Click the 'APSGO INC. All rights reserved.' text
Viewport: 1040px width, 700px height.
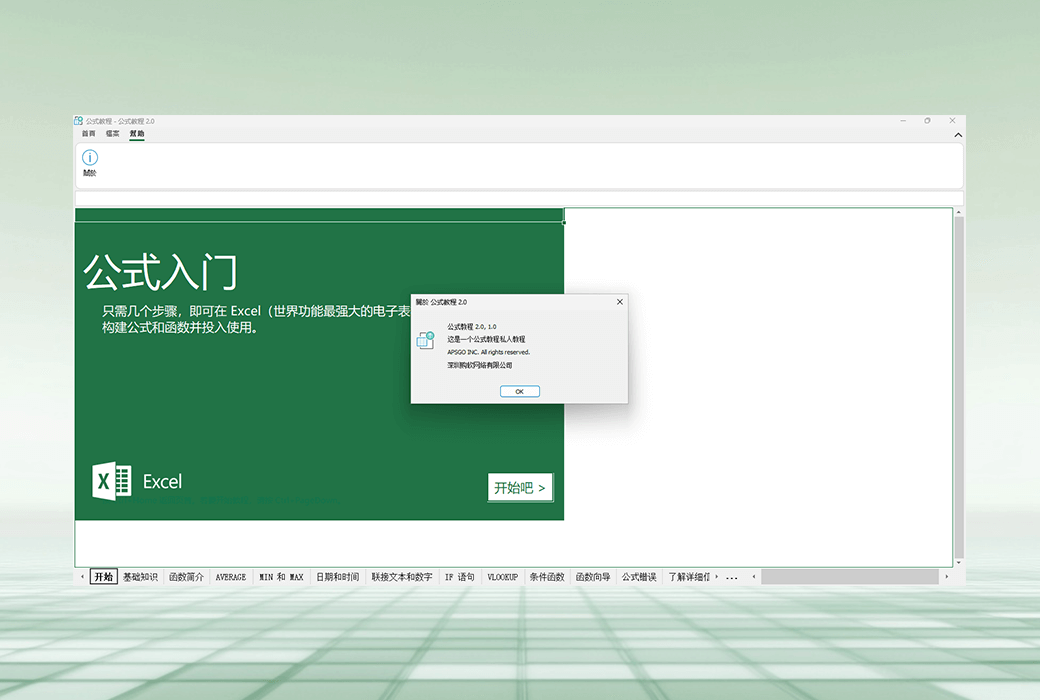[x=488, y=352]
